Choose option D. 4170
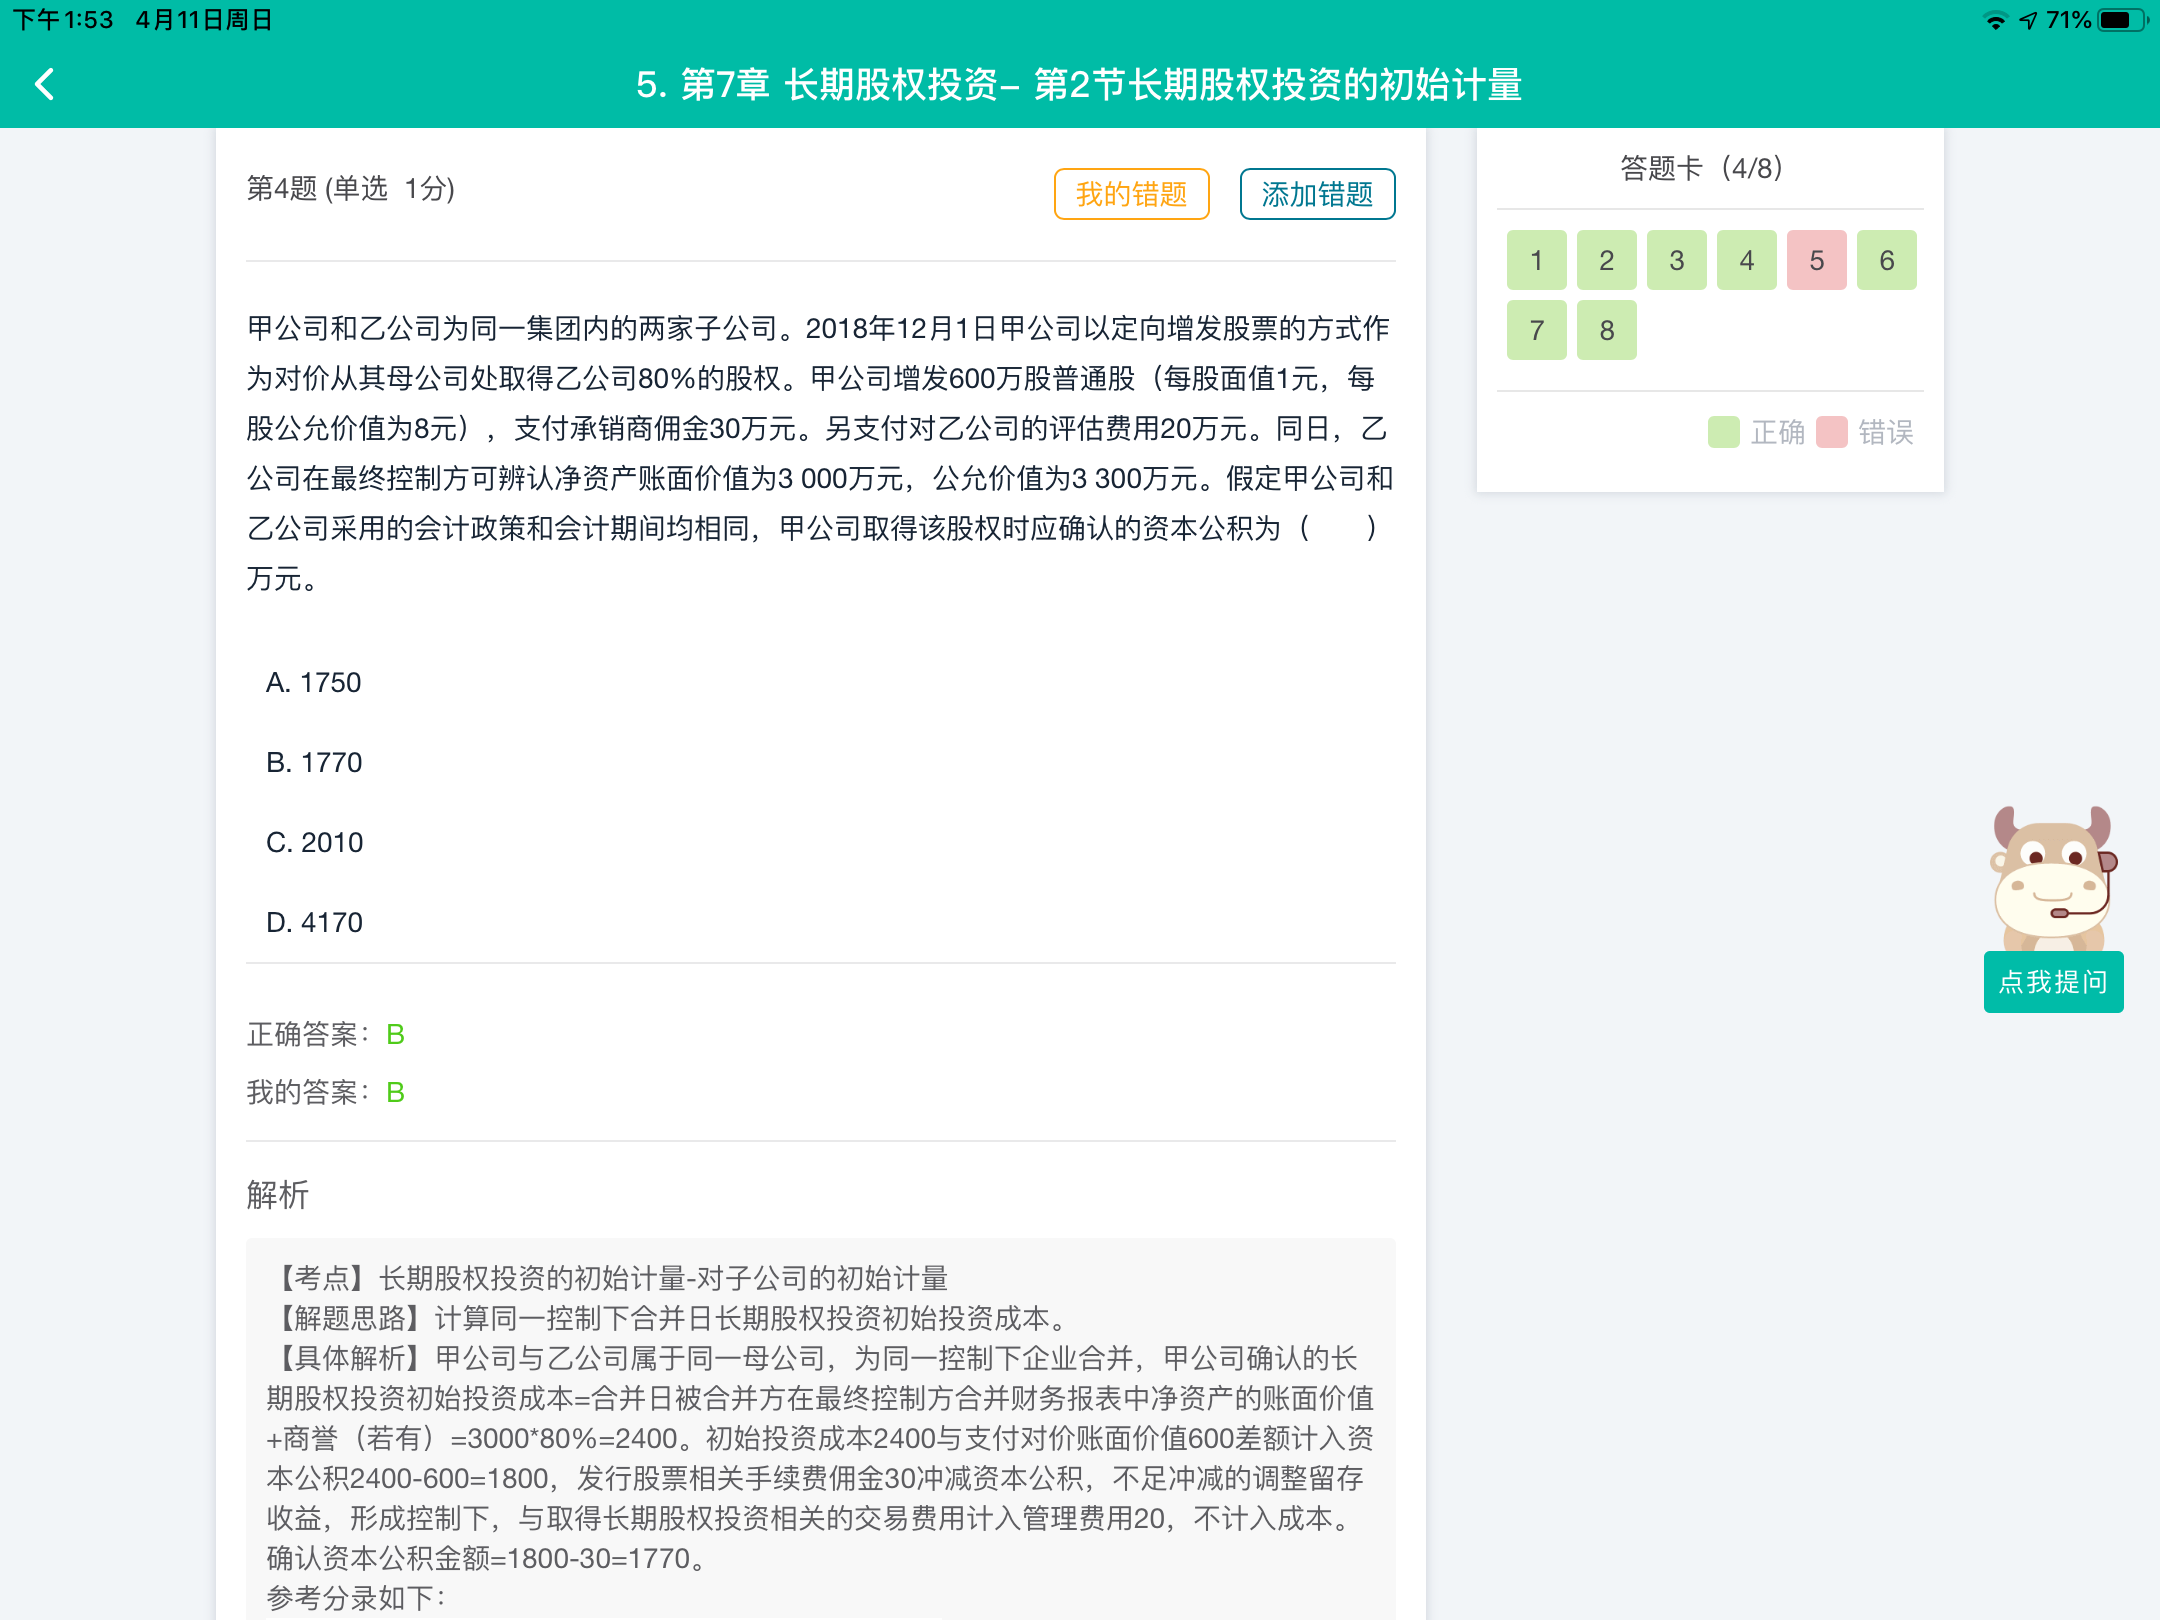 tap(314, 922)
